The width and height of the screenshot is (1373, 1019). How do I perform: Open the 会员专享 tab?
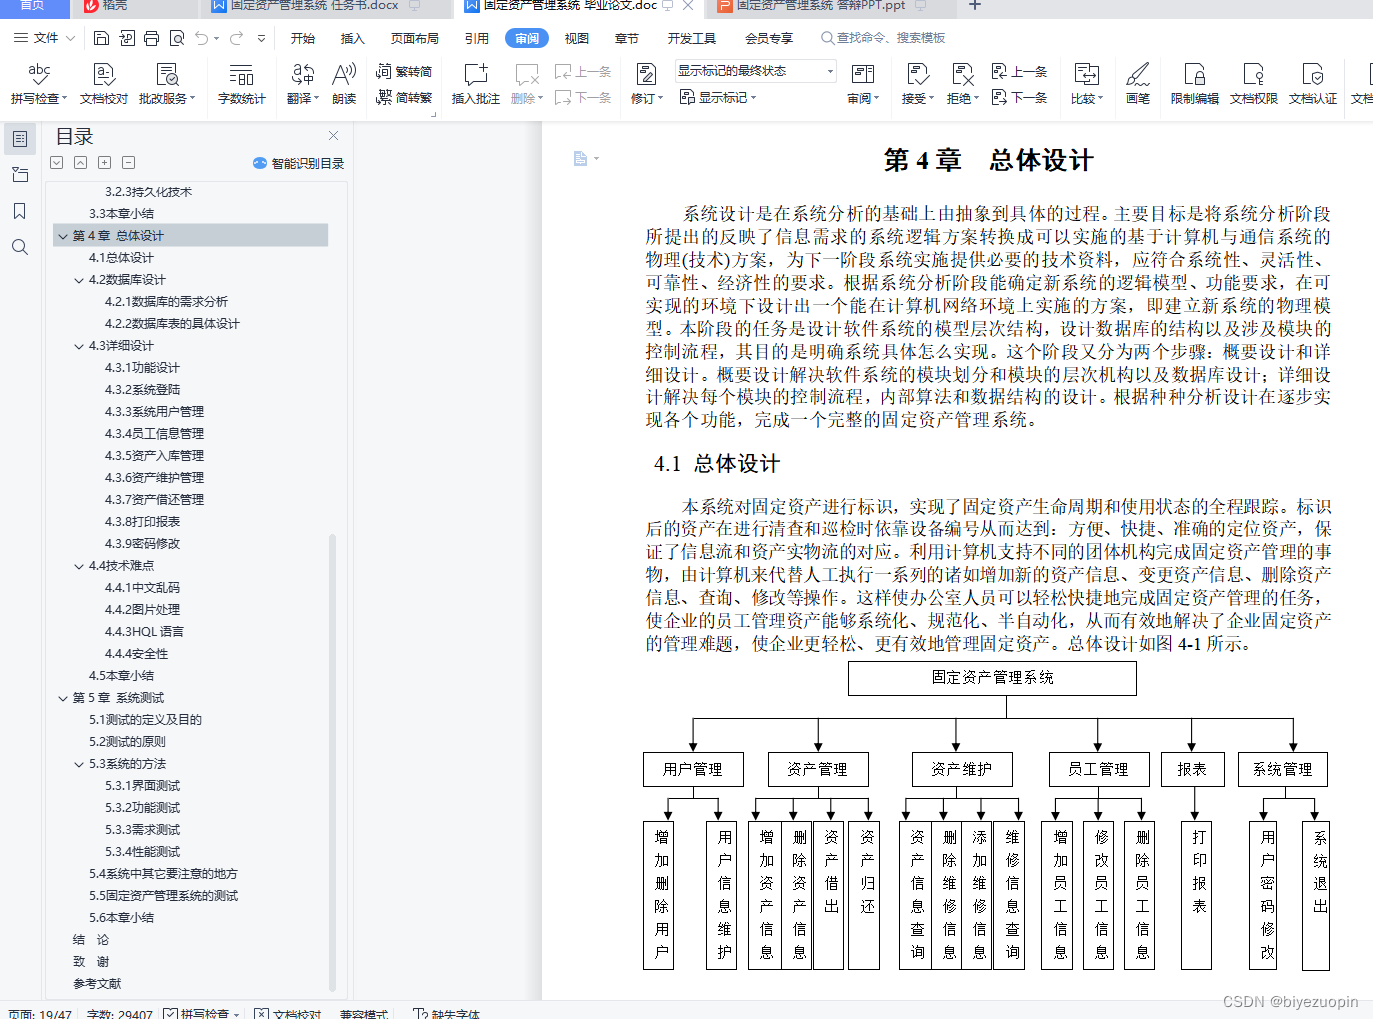[769, 38]
